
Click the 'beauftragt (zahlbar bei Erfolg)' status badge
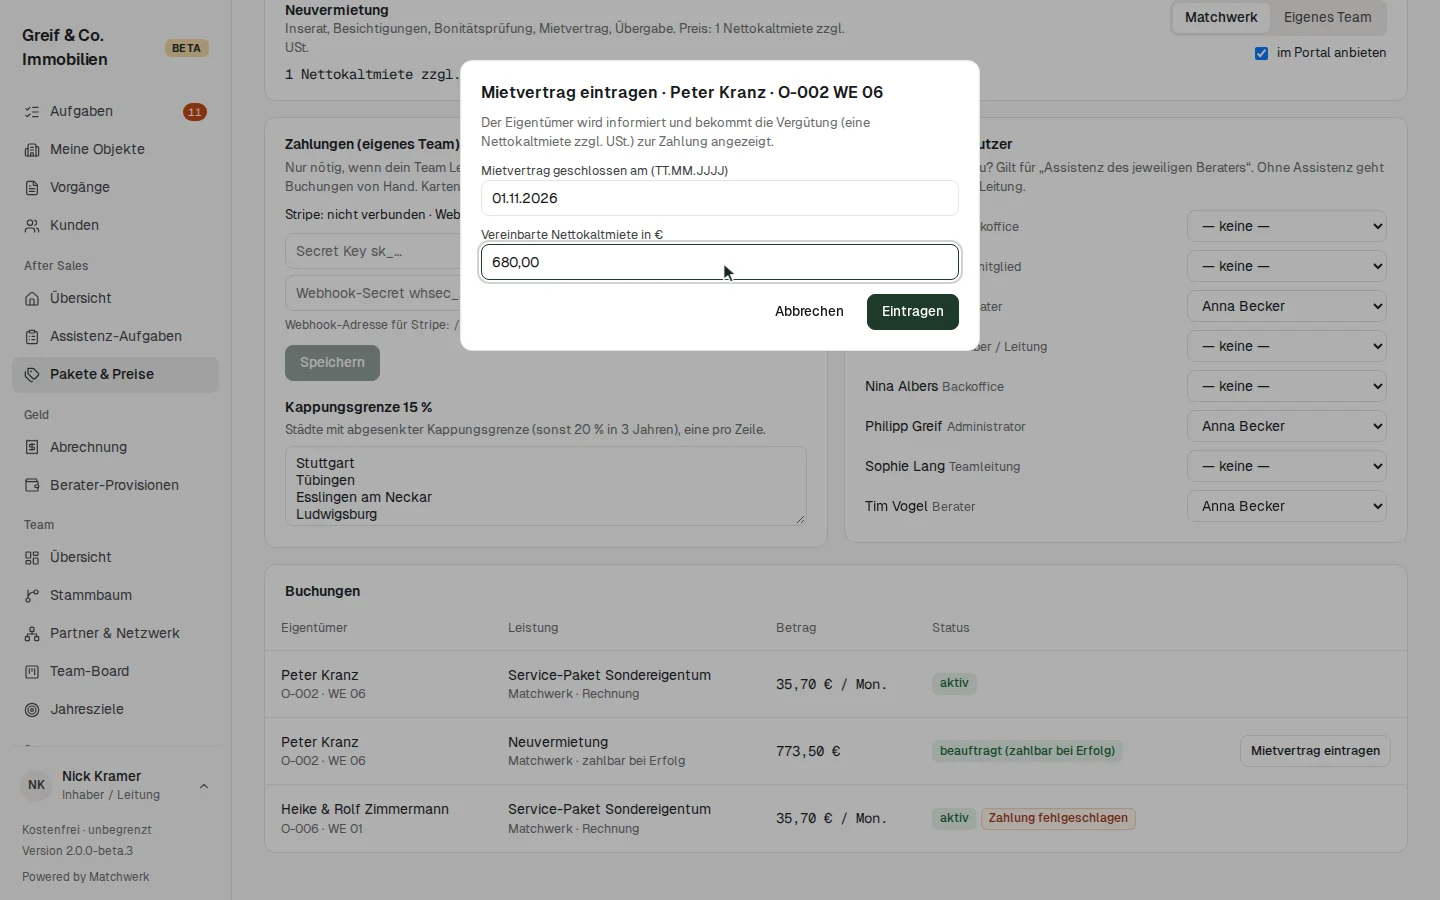1027,751
